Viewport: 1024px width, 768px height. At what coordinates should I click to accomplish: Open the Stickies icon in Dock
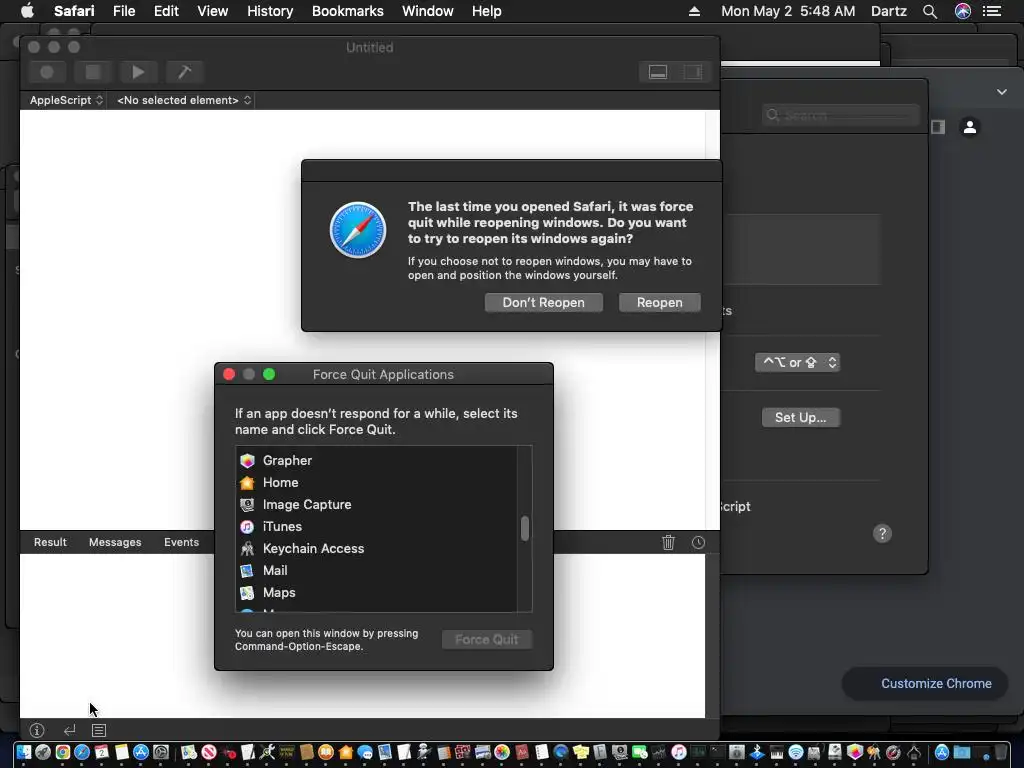[581, 752]
